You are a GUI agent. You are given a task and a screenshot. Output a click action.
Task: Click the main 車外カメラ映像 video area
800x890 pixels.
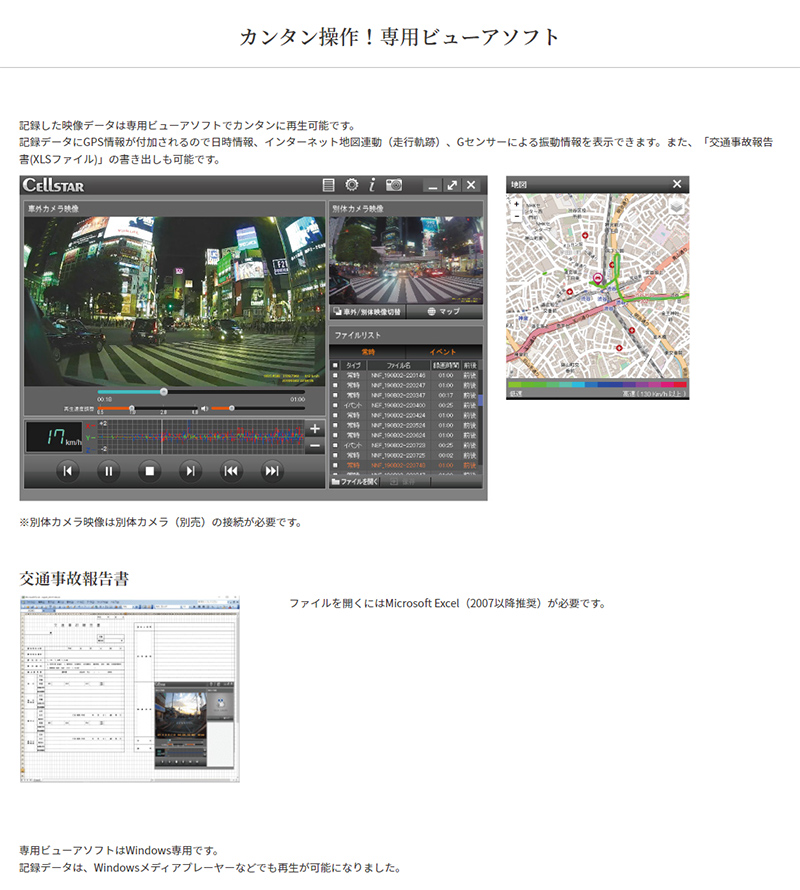[174, 301]
